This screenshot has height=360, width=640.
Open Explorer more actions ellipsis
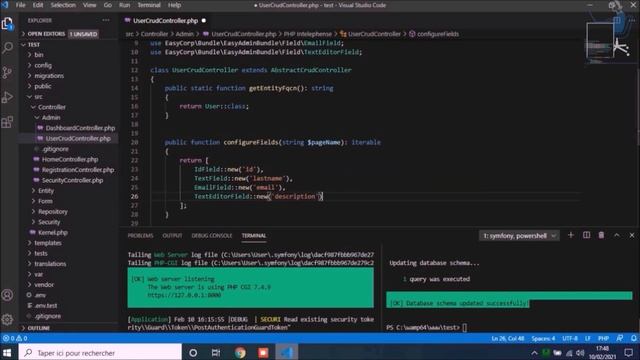pyautogui.click(x=106, y=20)
